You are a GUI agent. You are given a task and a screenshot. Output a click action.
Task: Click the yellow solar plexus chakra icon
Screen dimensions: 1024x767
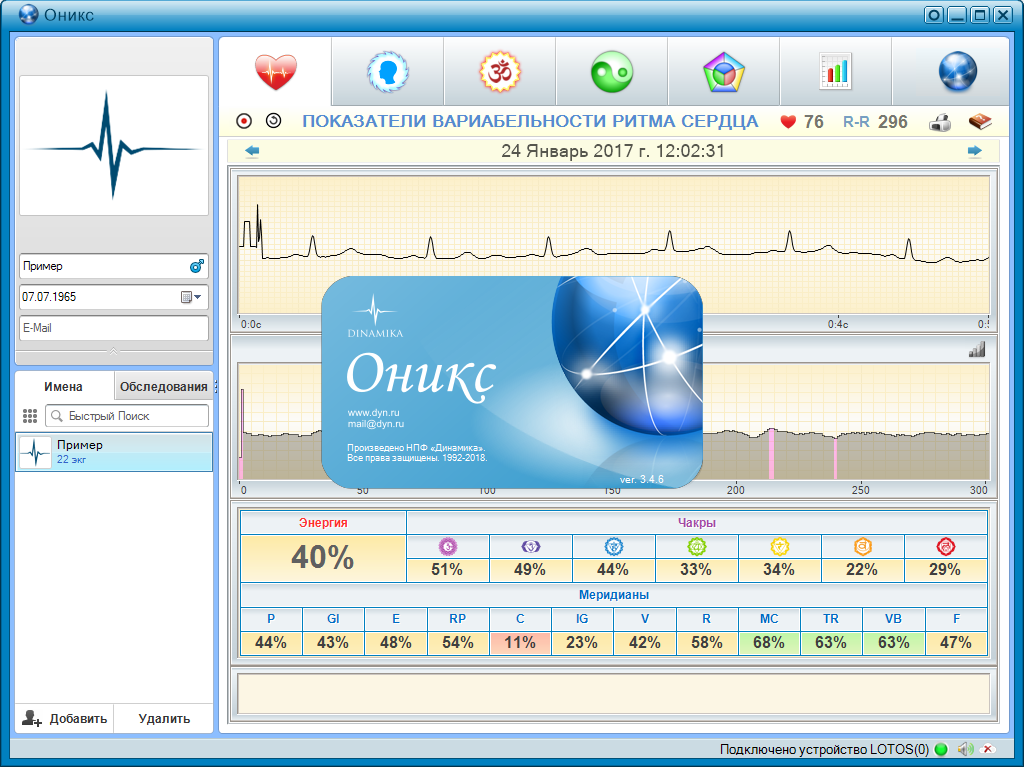pos(779,546)
